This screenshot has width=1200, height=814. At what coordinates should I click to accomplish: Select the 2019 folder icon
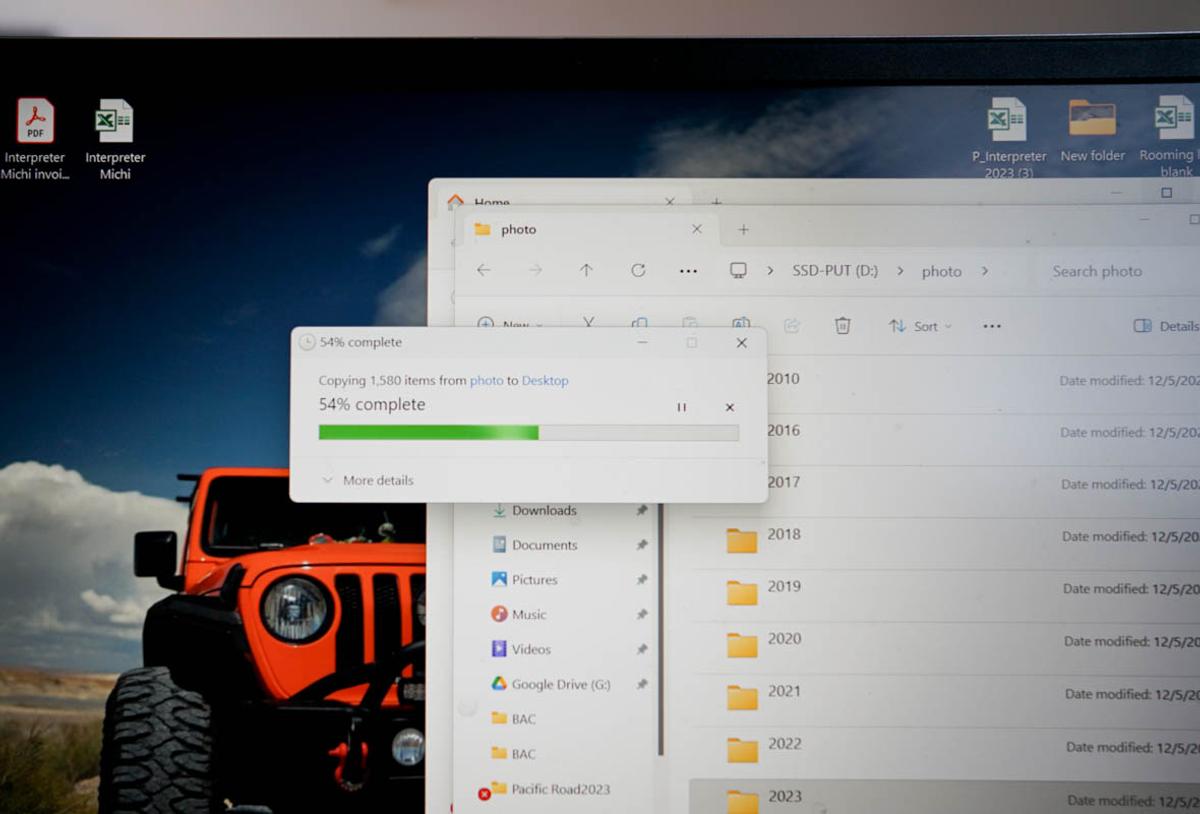(x=742, y=592)
